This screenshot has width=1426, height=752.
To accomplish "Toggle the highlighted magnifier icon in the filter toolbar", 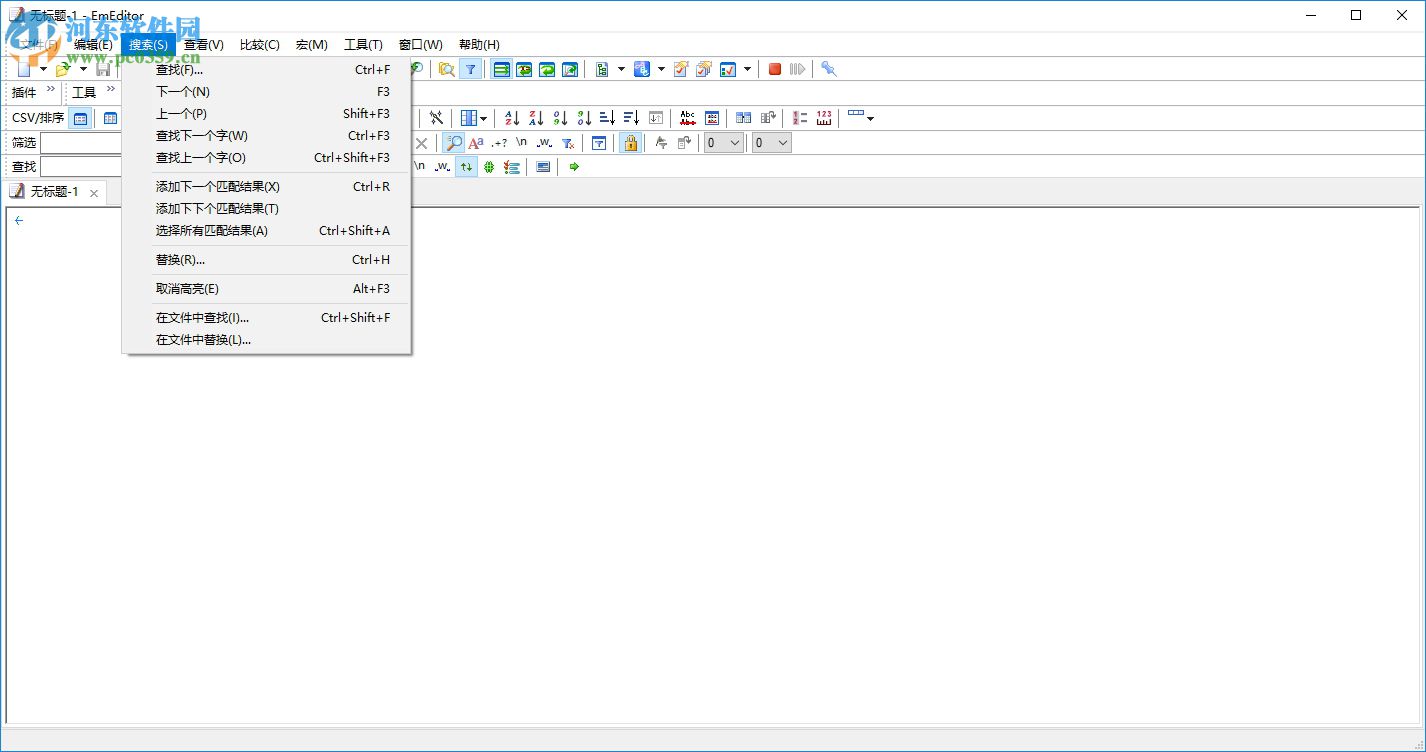I will [x=454, y=143].
